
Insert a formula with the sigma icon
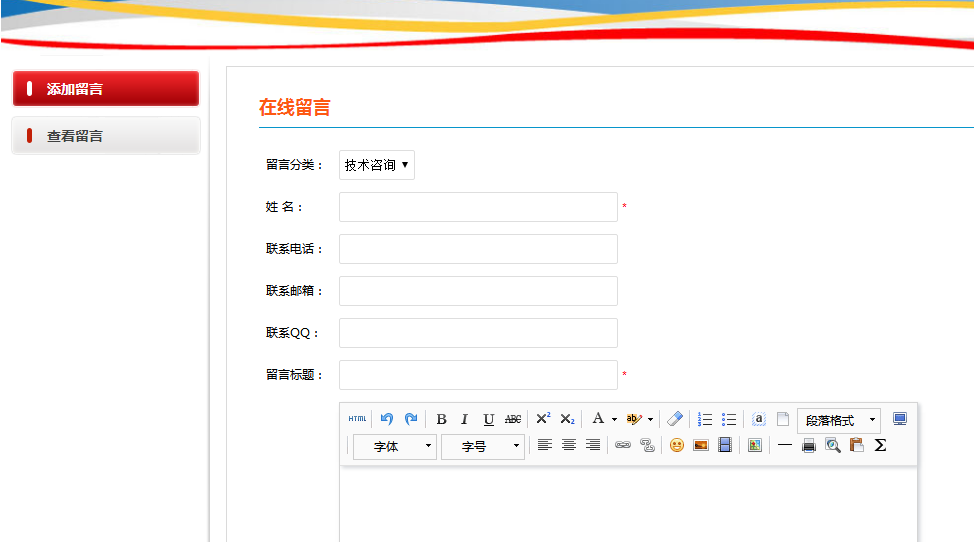[x=880, y=445]
